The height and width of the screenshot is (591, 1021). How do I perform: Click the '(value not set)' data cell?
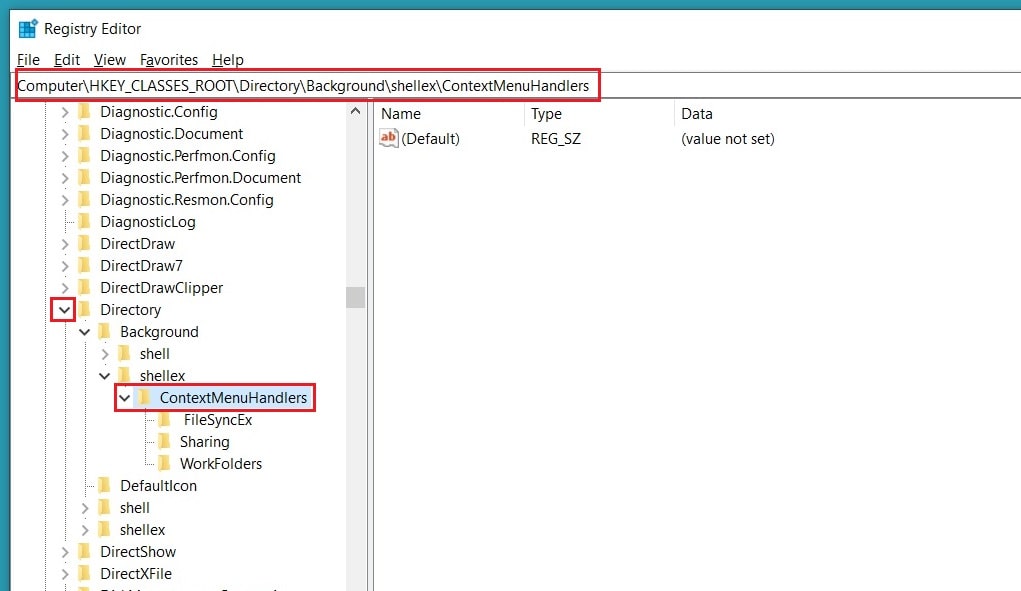(727, 139)
